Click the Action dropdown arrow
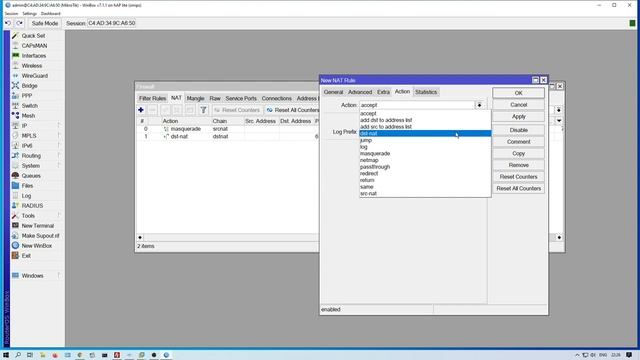Screen dimensions: 640x360 479,105
